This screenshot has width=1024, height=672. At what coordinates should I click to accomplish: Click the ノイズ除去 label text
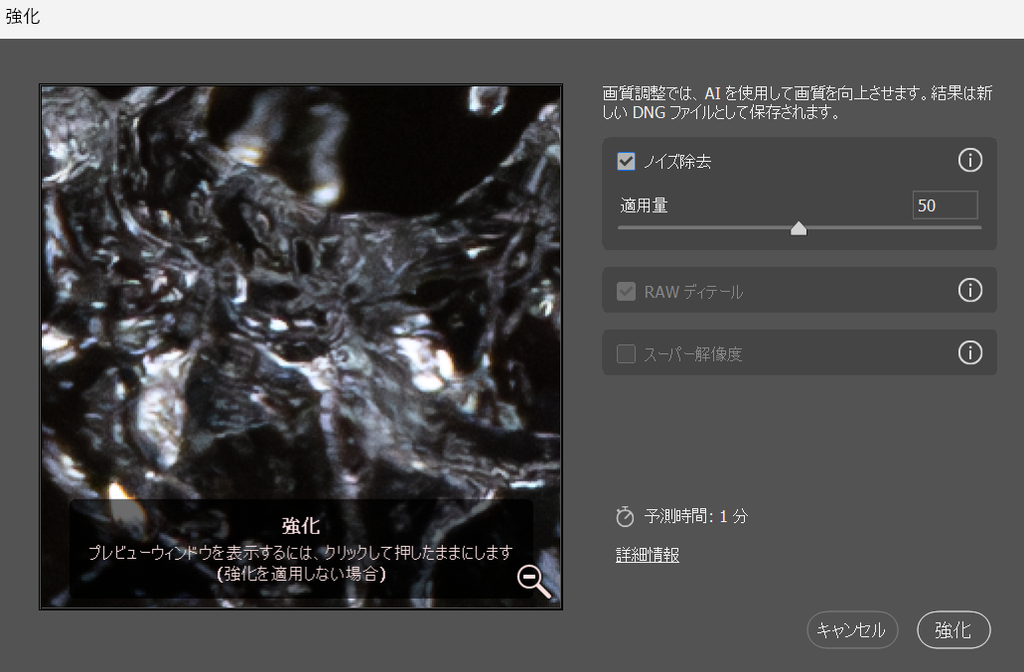click(x=677, y=162)
